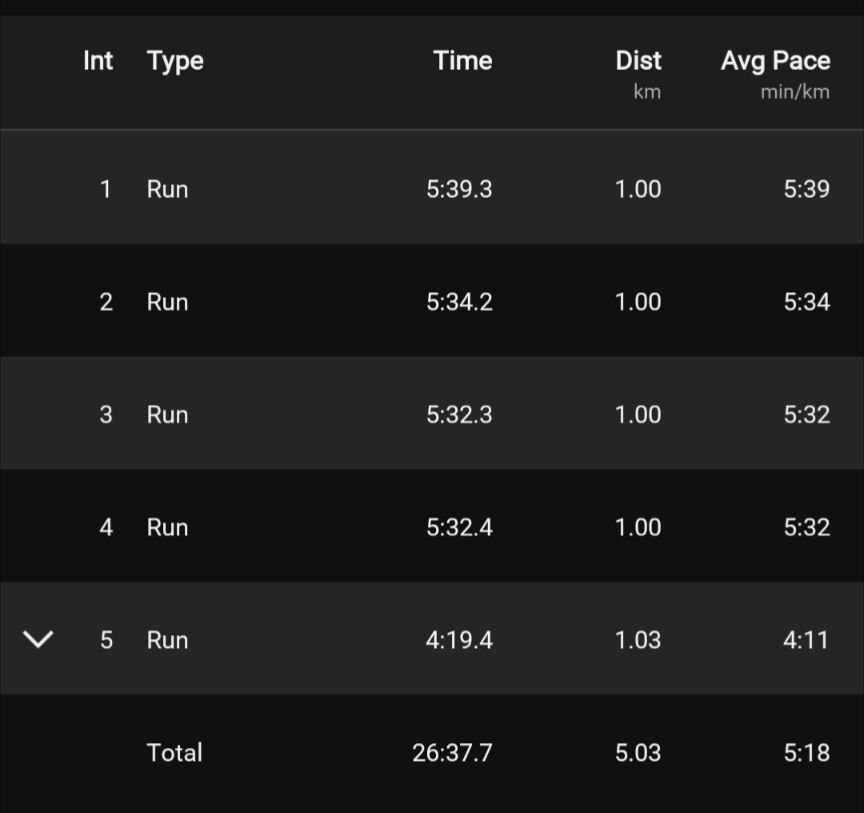The height and width of the screenshot is (813, 864).
Task: Click the 5:18 total average pace
Action: [x=806, y=753]
